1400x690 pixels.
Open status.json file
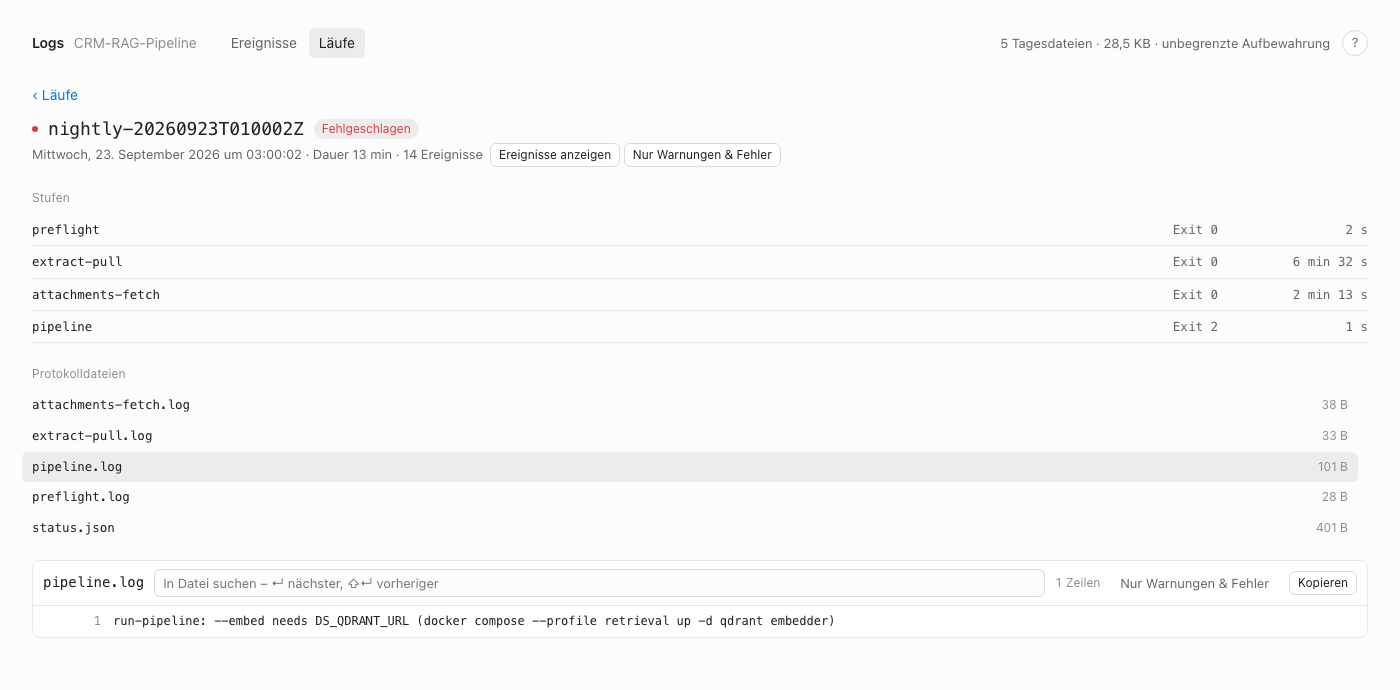(690, 528)
